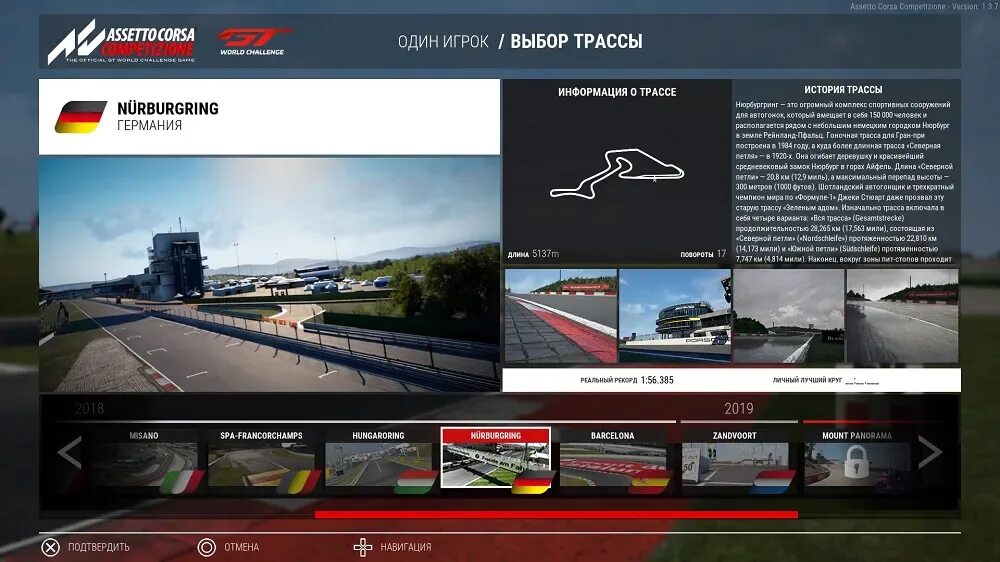Click the Mount Panorama card title
The image size is (1000, 562).
coord(857,436)
